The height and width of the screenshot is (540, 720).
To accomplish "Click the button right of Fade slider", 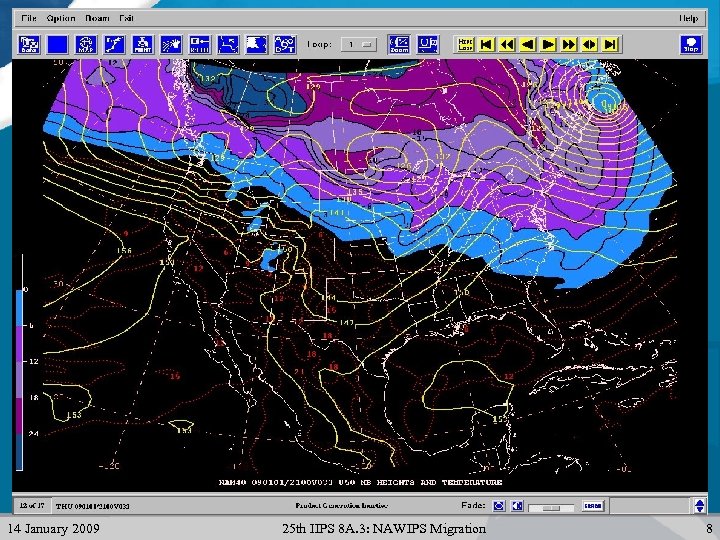I will [592, 506].
